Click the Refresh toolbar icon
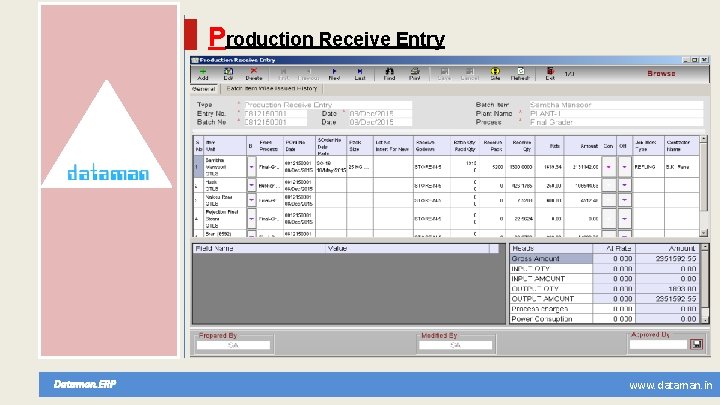 (x=520, y=73)
